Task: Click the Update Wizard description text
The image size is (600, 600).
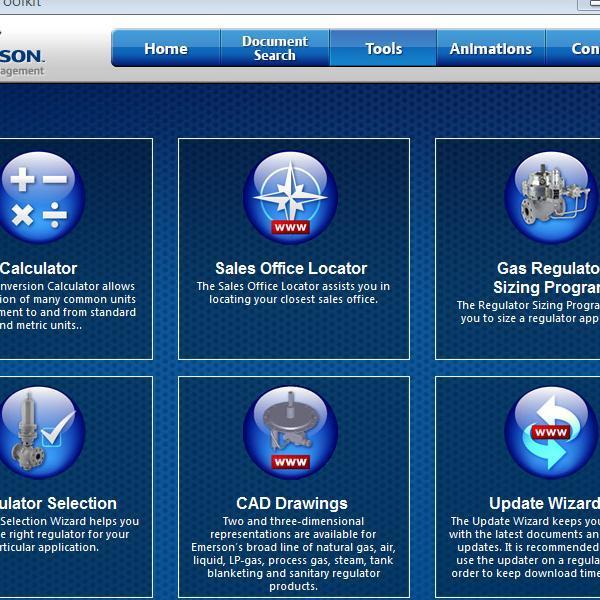Action: click(524, 547)
